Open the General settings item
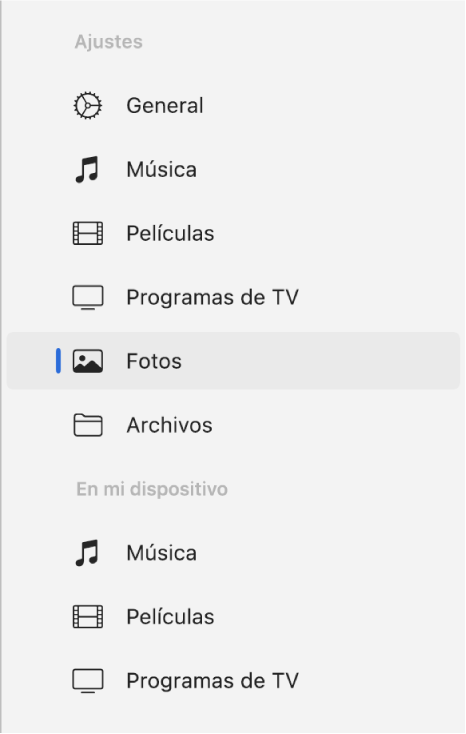This screenshot has height=734, width=466. [233, 105]
